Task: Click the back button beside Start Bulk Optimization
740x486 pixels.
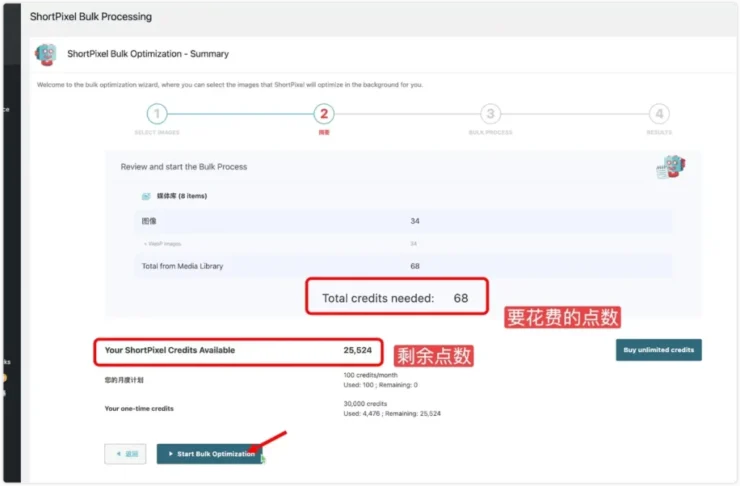Action: [125, 454]
